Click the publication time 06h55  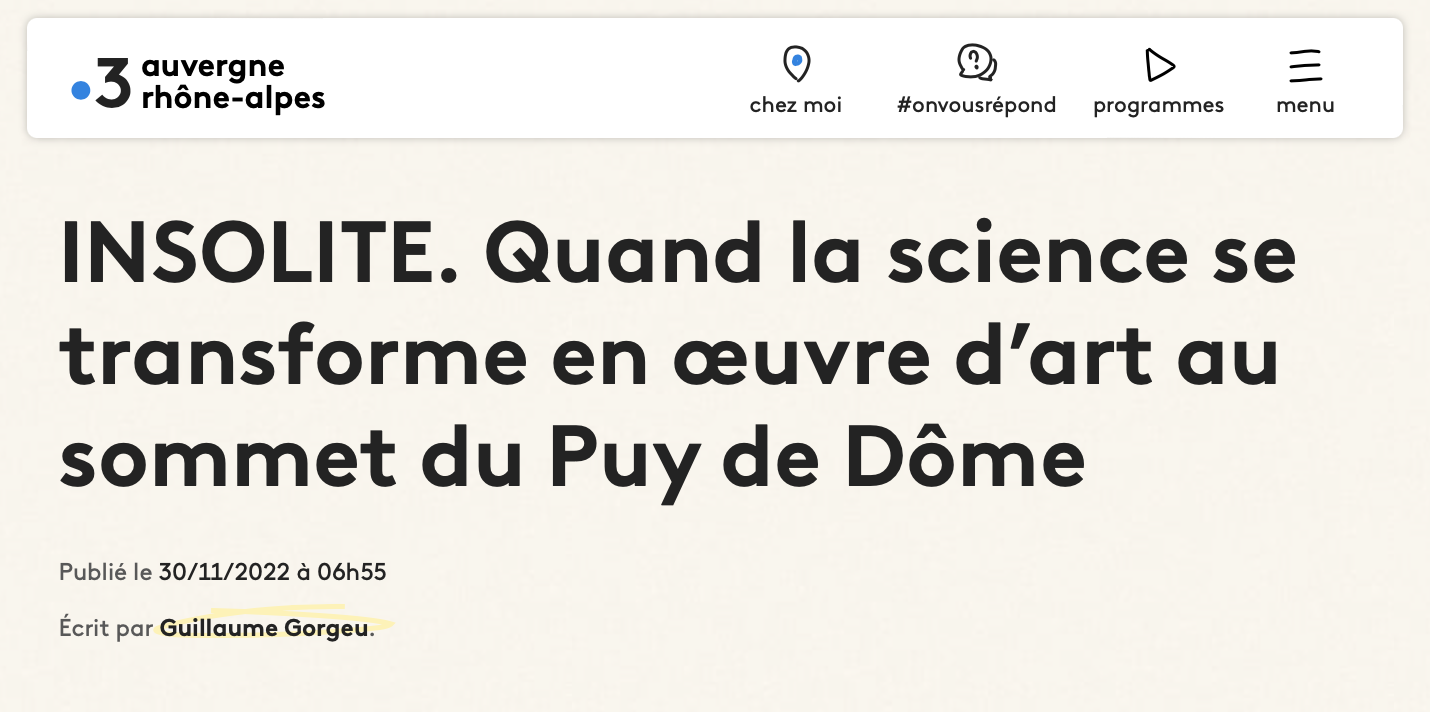[352, 573]
